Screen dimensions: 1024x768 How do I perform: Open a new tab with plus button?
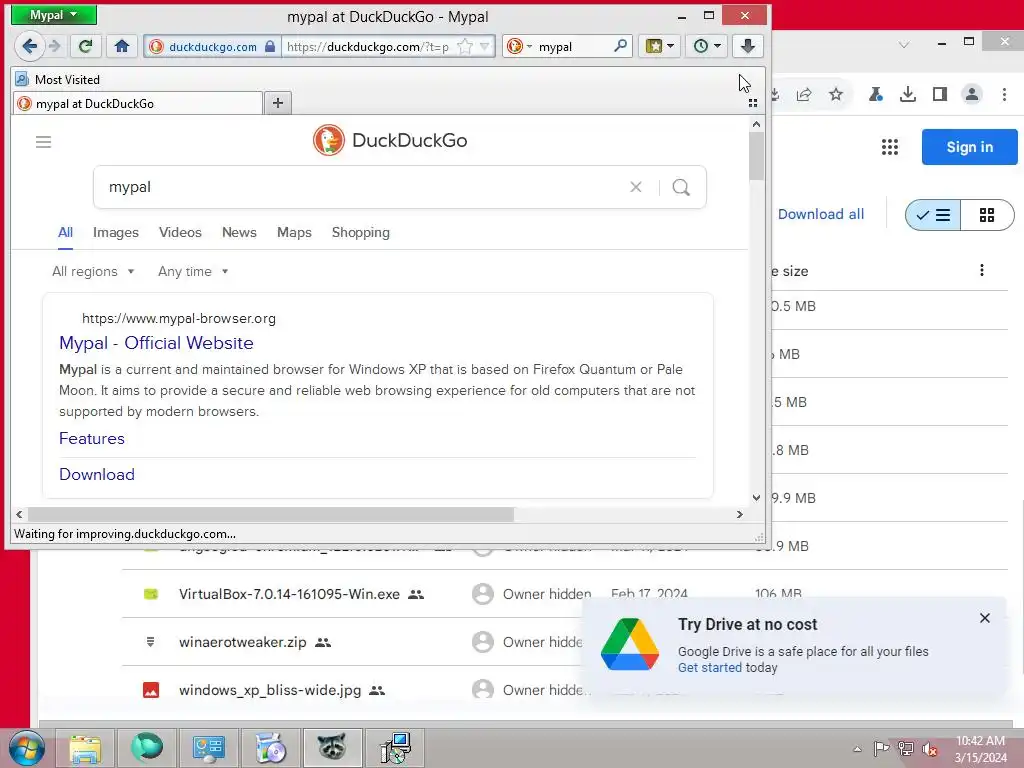(278, 103)
